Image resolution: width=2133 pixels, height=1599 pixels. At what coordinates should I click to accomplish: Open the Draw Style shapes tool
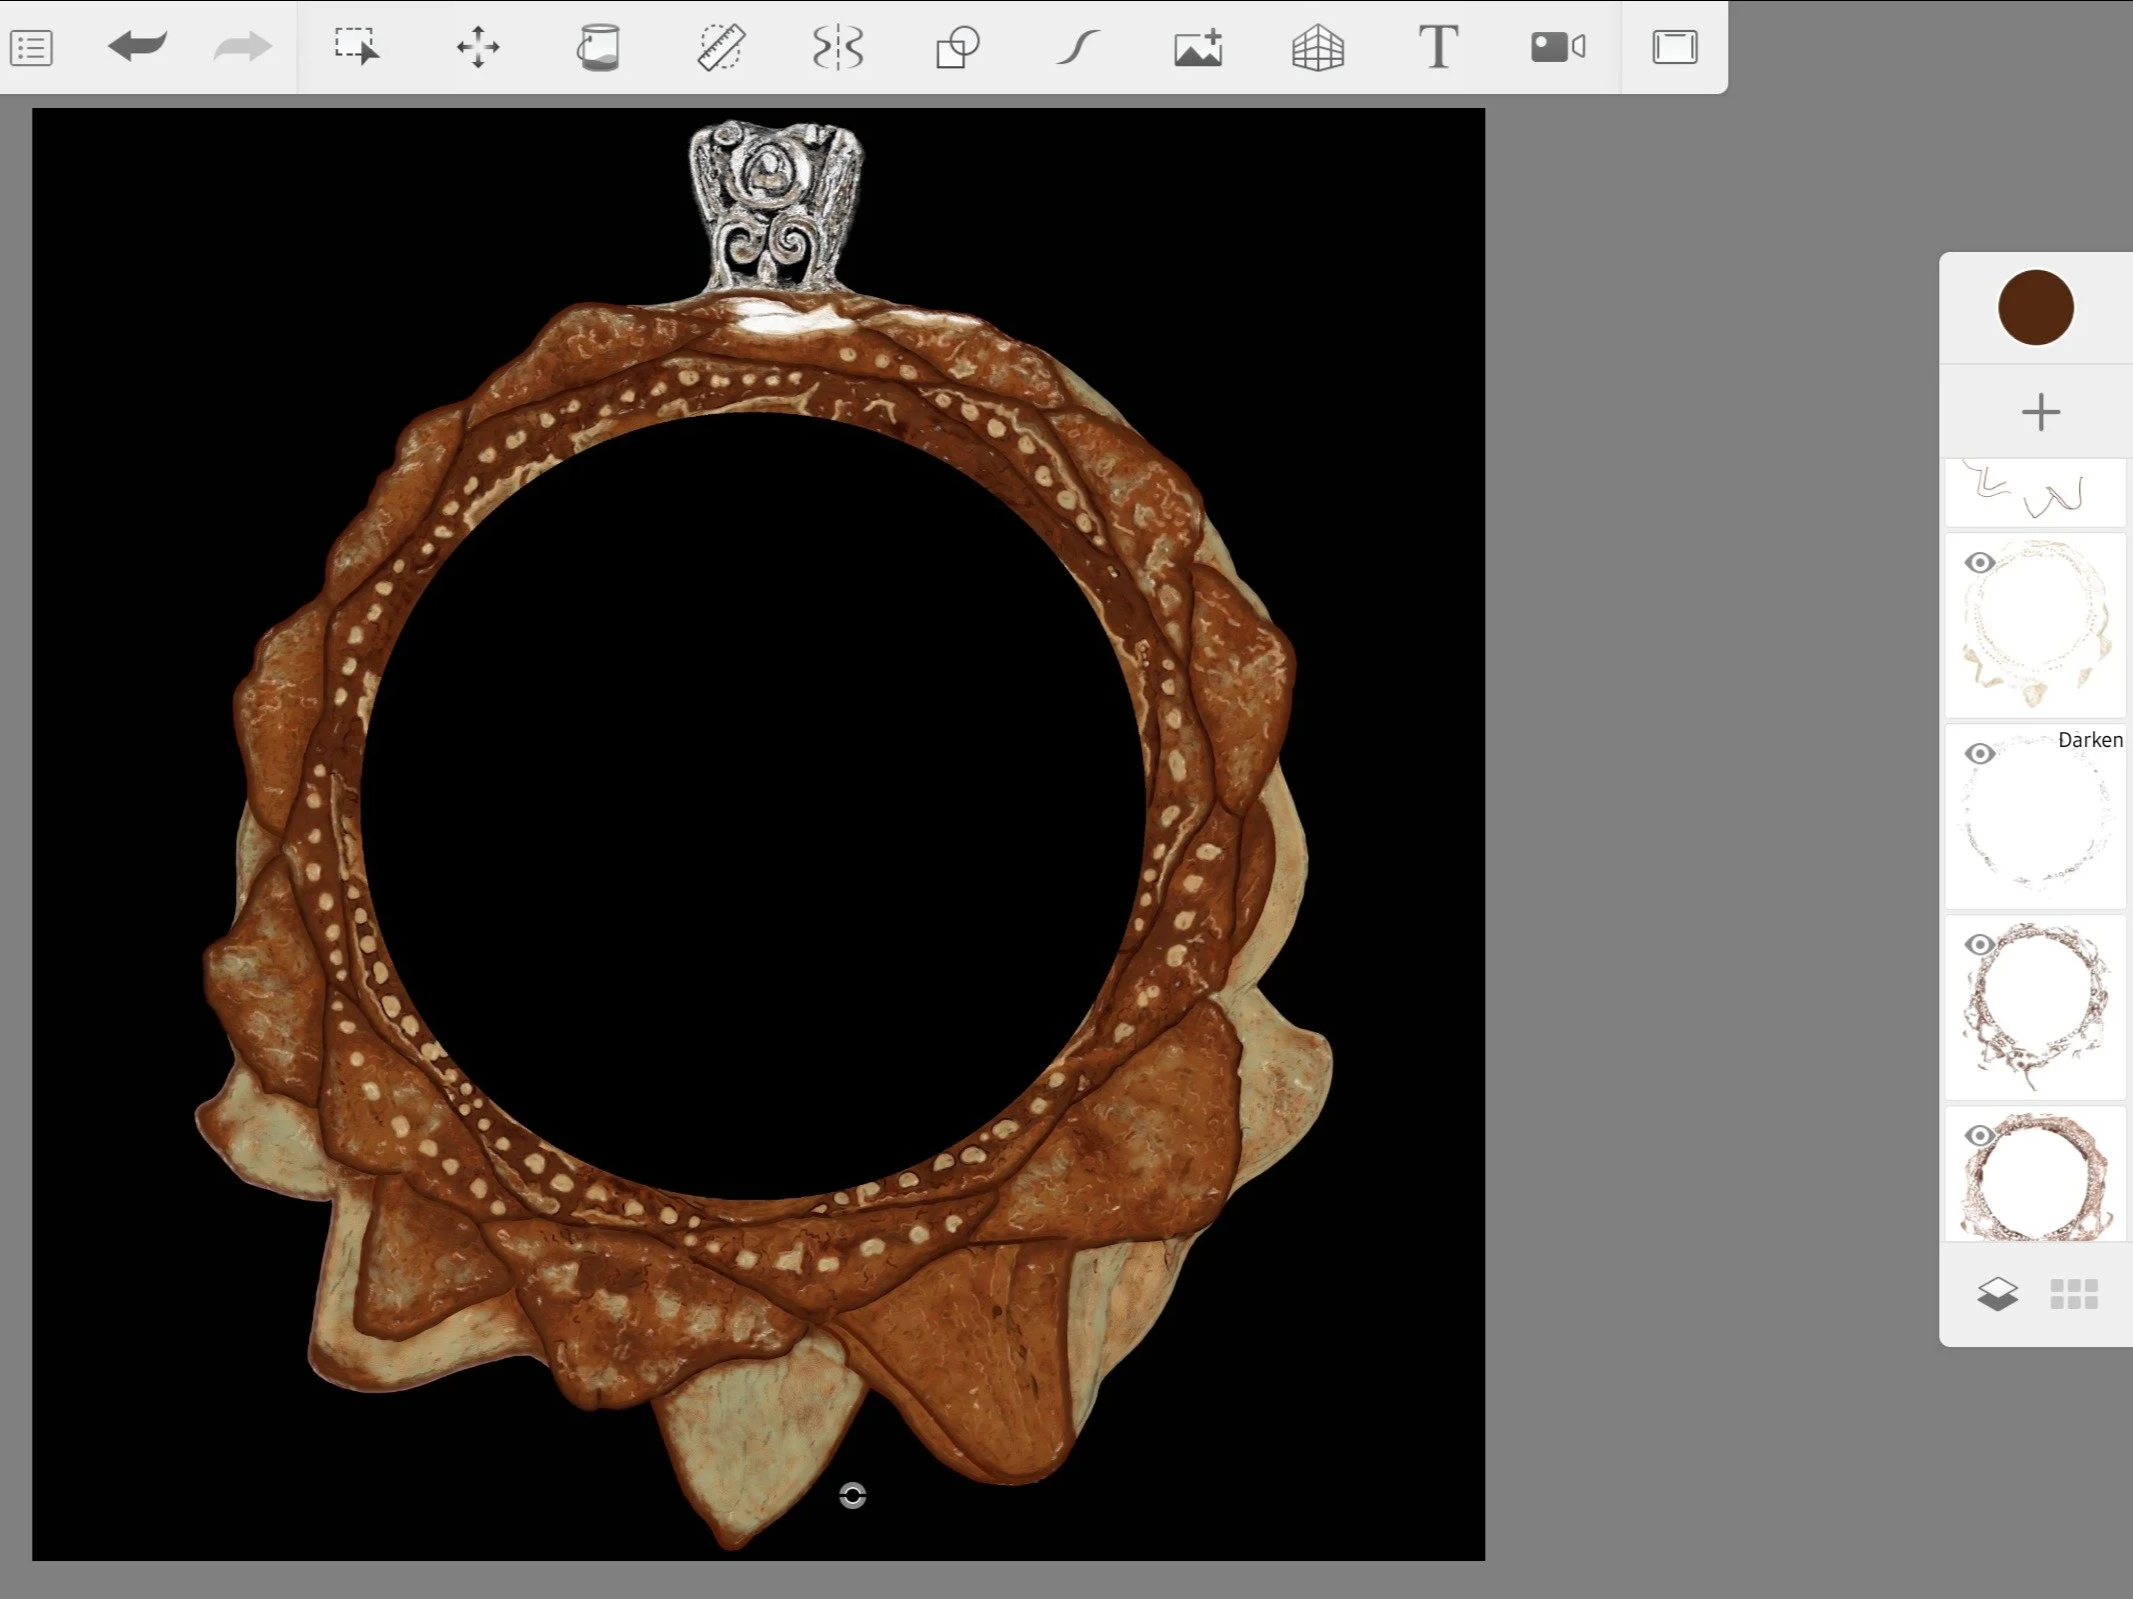point(957,47)
